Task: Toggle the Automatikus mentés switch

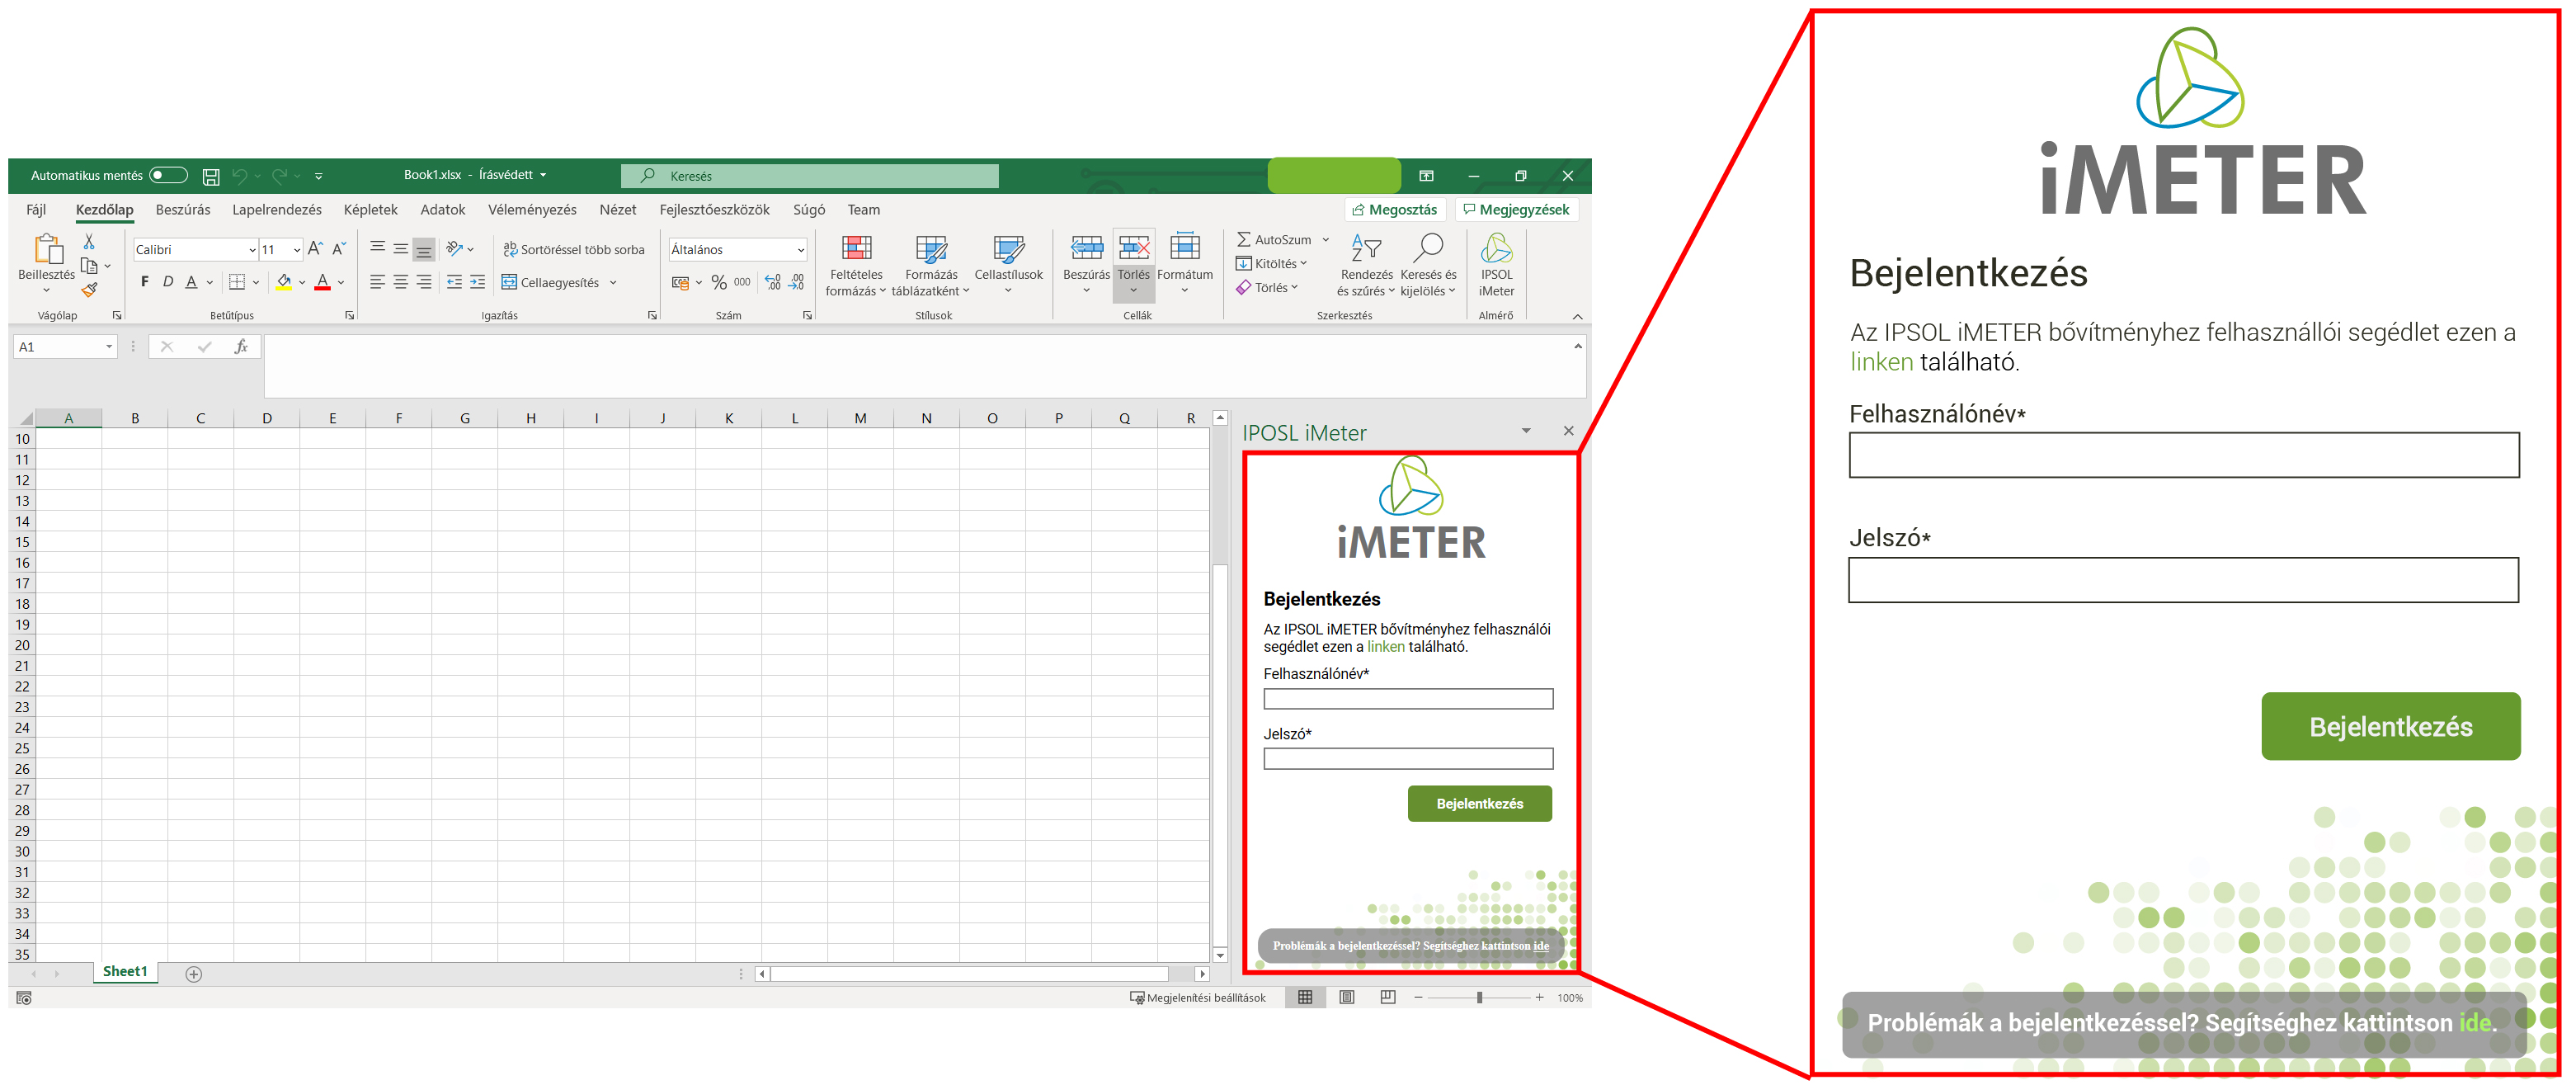Action: [x=168, y=175]
